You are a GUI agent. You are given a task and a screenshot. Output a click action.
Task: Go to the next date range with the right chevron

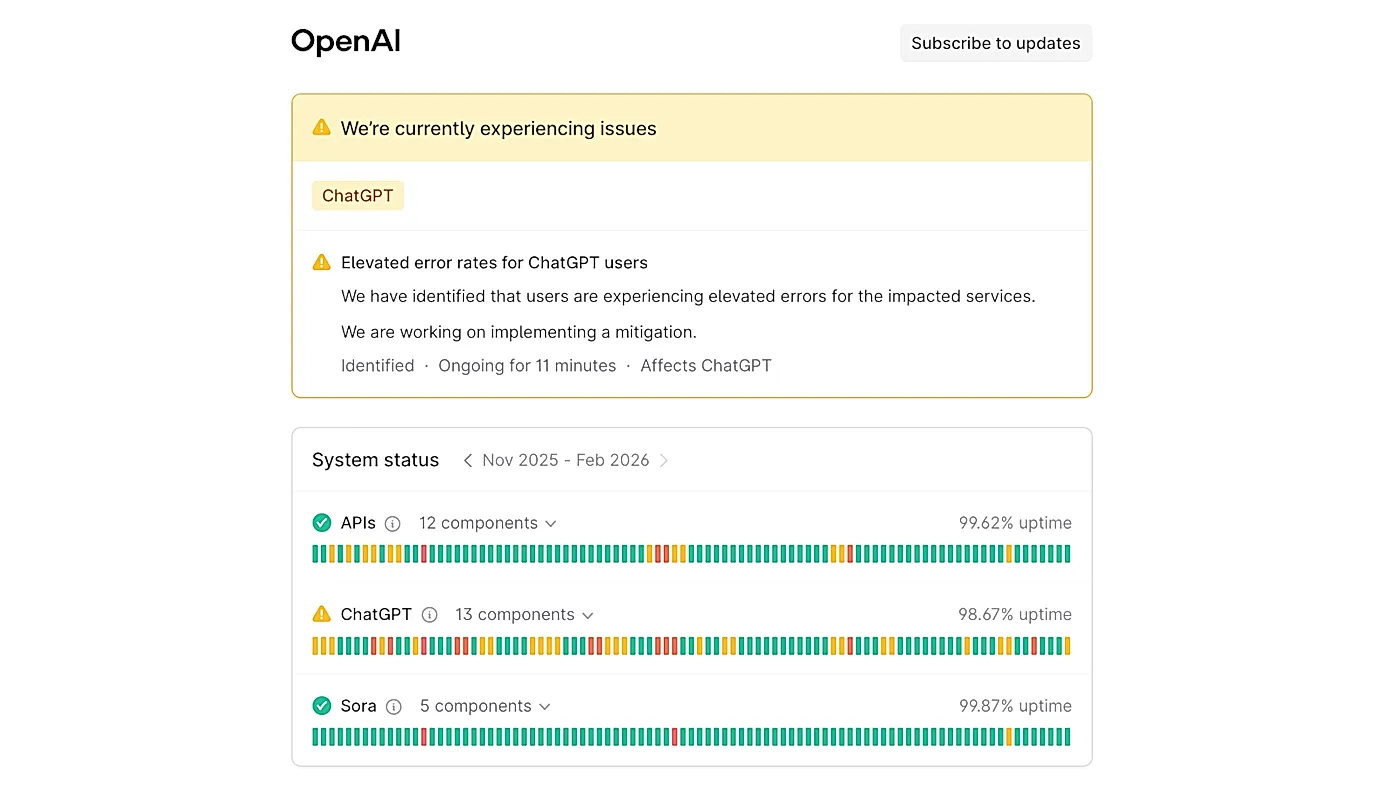(664, 460)
